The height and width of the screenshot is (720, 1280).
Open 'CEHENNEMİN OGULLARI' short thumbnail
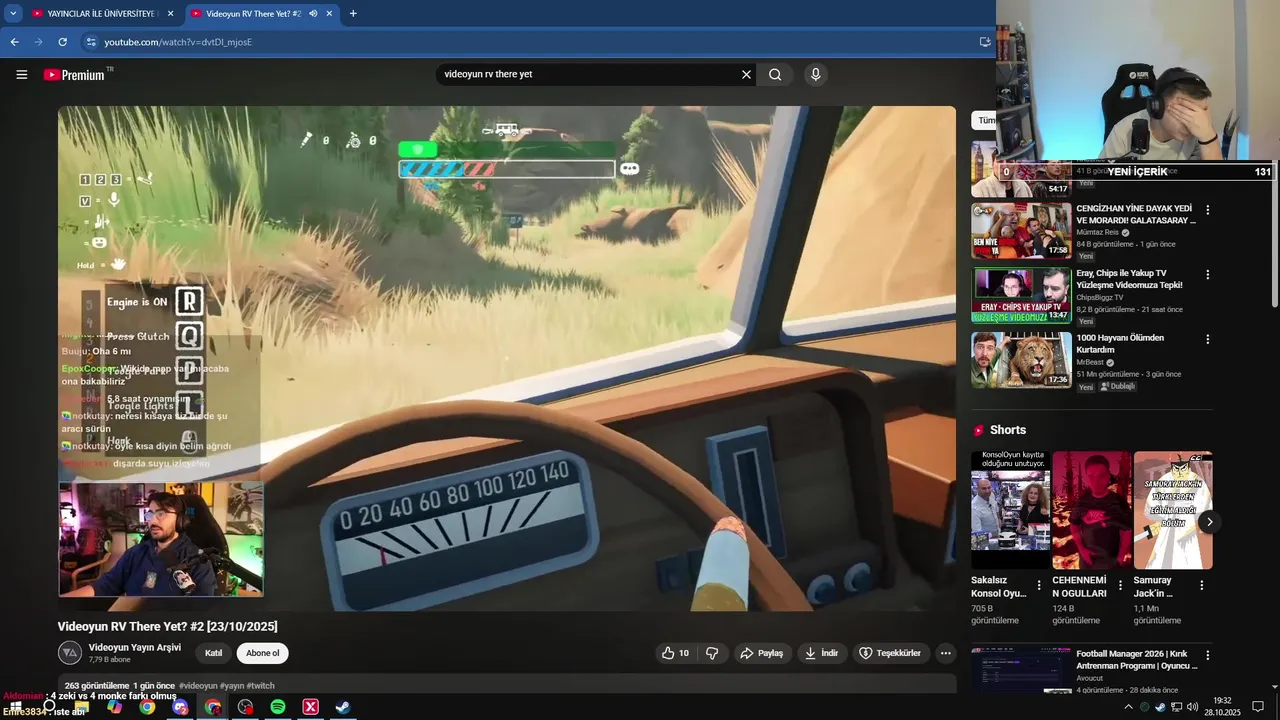[x=1092, y=510]
